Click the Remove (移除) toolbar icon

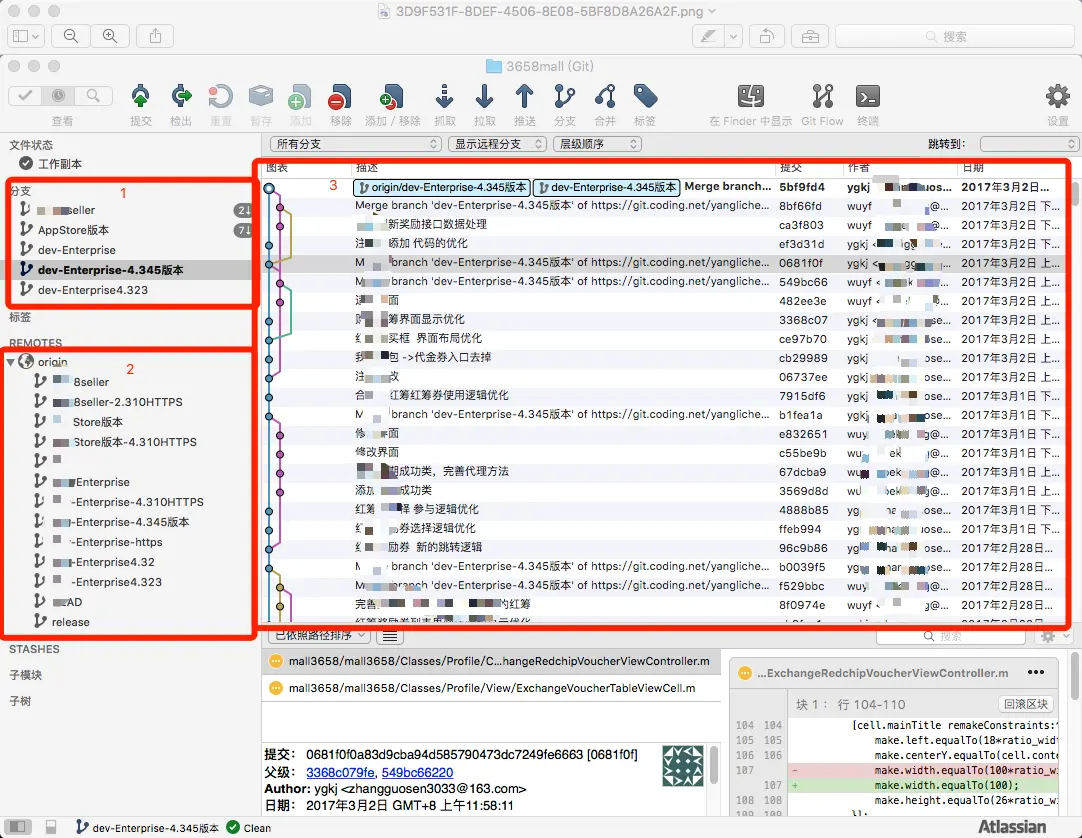pyautogui.click(x=340, y=97)
